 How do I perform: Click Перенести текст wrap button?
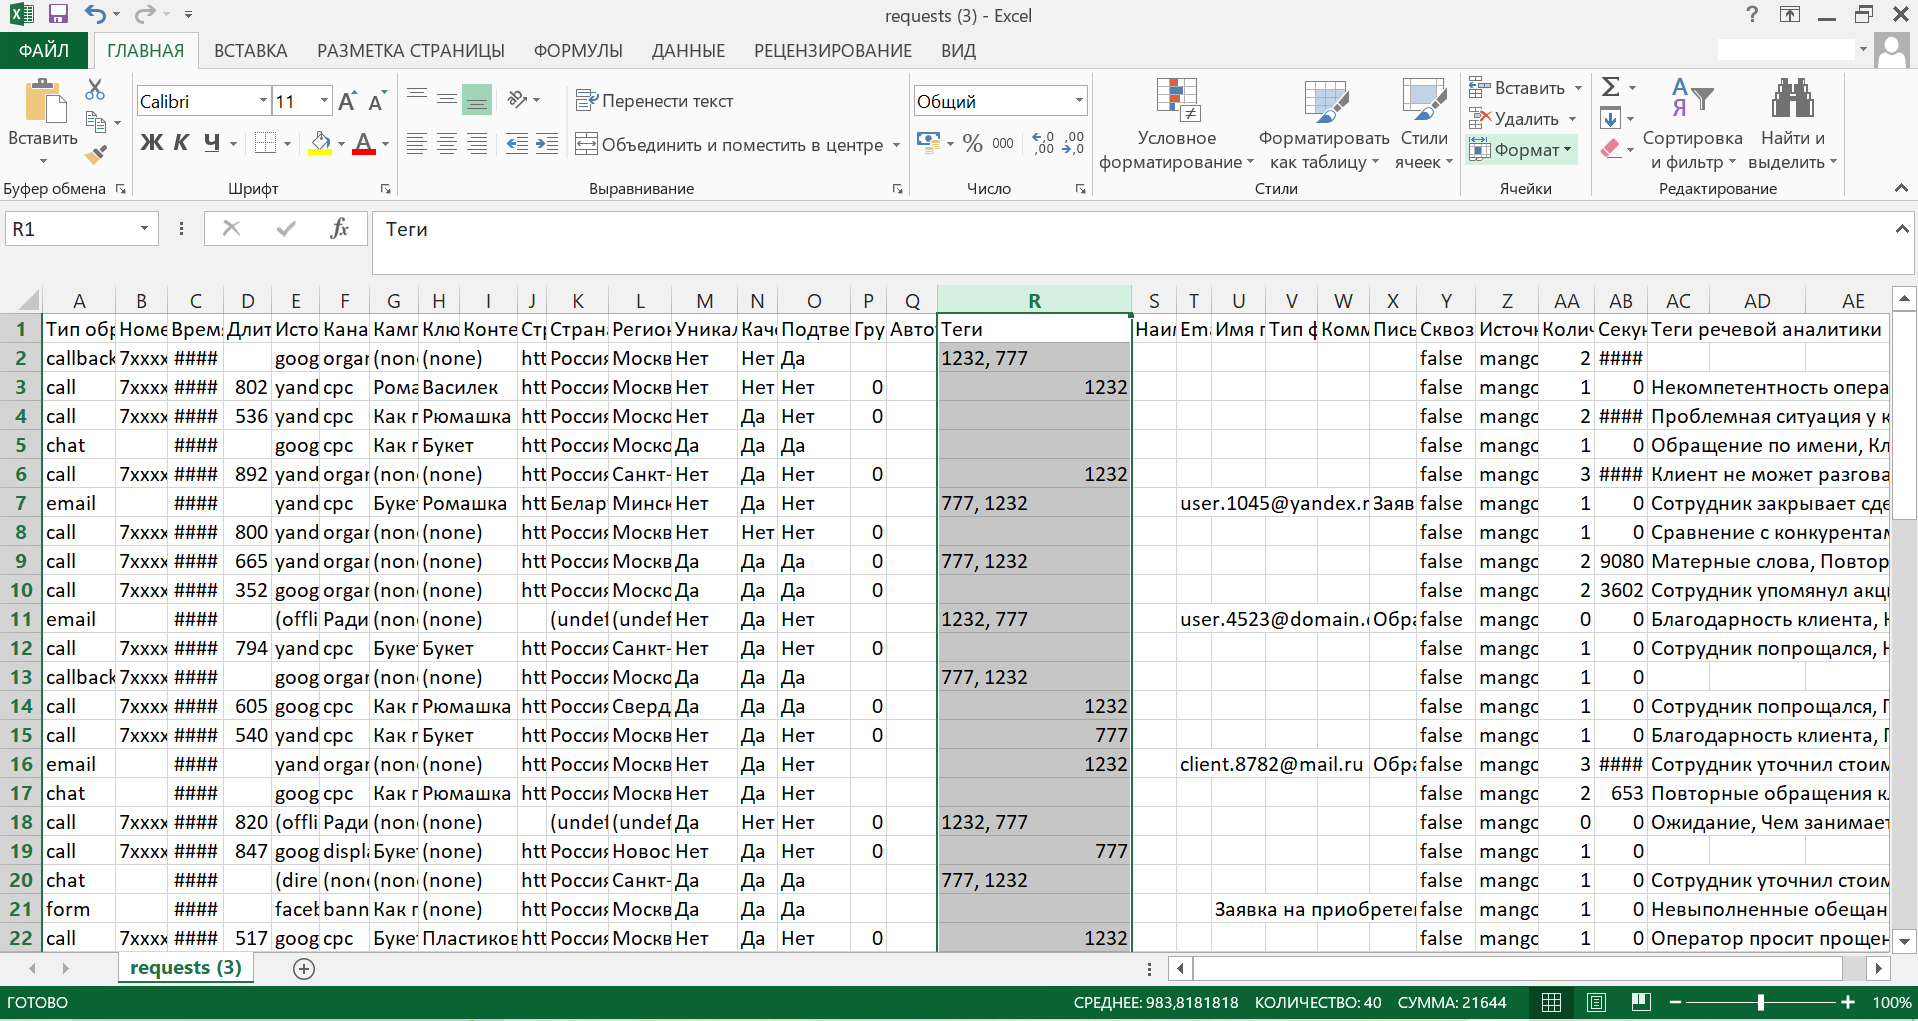click(x=654, y=100)
